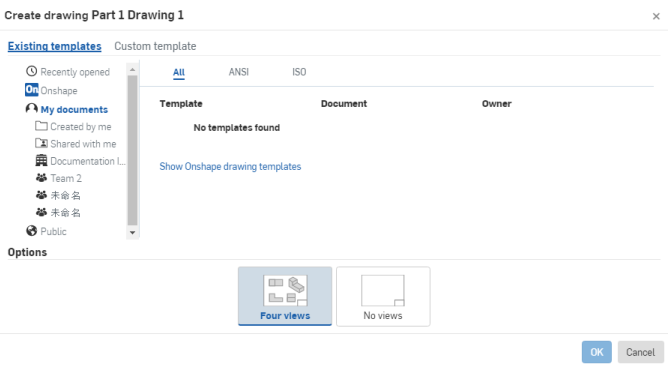Image resolution: width=668 pixels, height=369 pixels.
Task: Click the Public globe icon
Action: pos(32,231)
